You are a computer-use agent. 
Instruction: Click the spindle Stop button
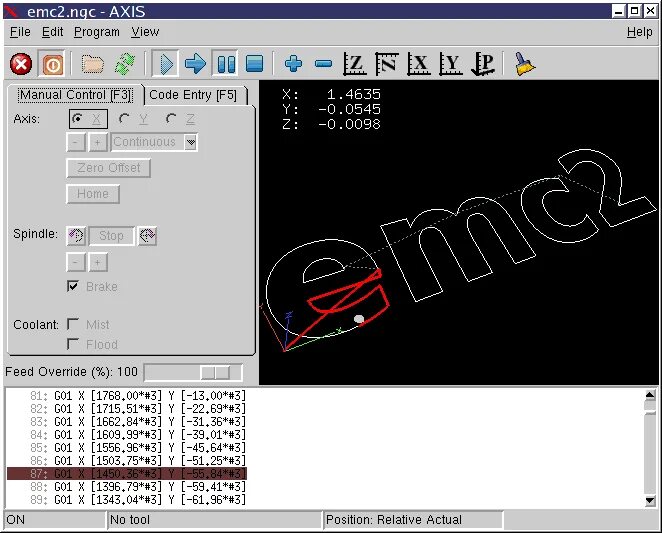pyautogui.click(x=111, y=236)
